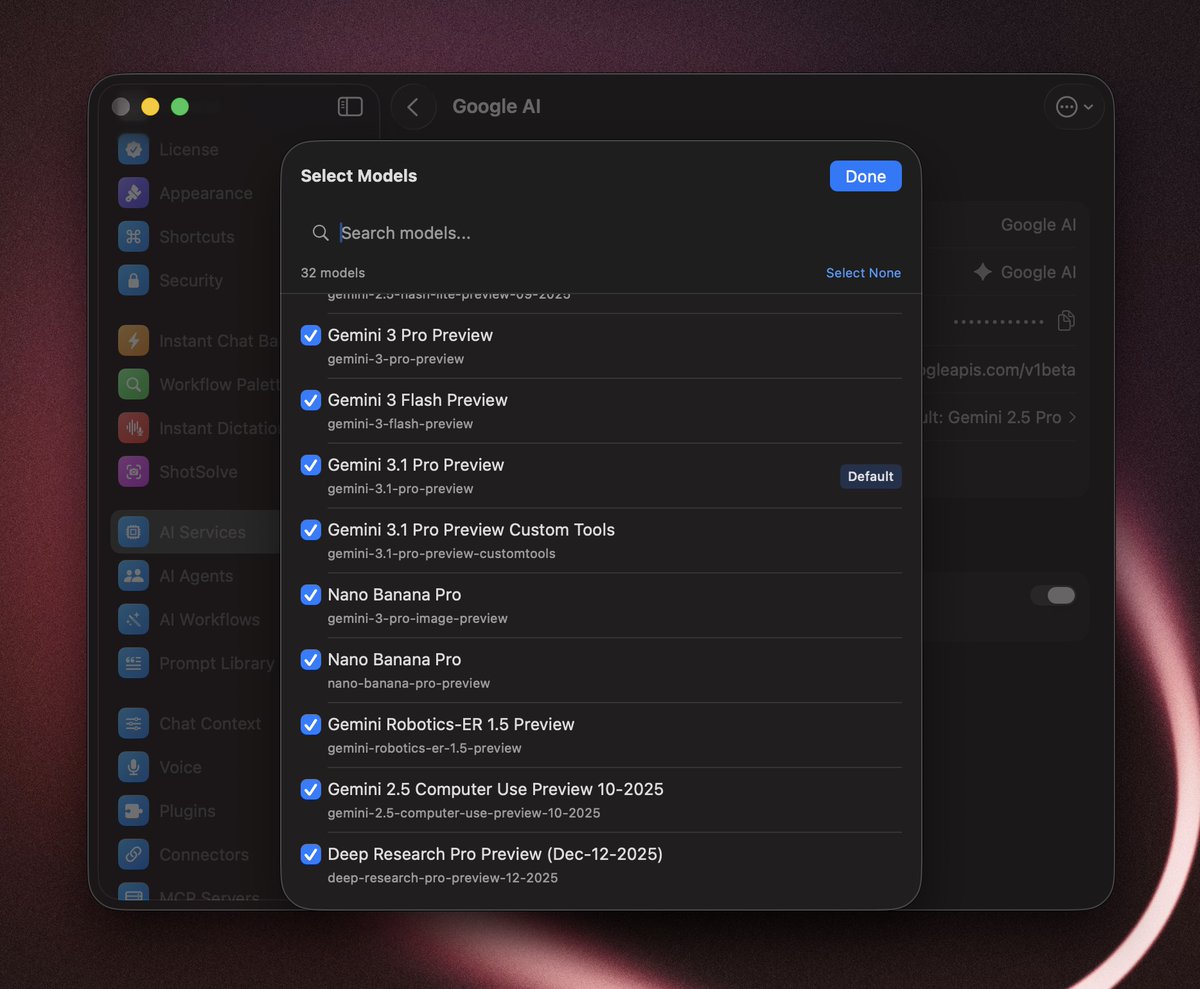
Task: Click the search magnifier icon in dialog
Action: coord(320,233)
